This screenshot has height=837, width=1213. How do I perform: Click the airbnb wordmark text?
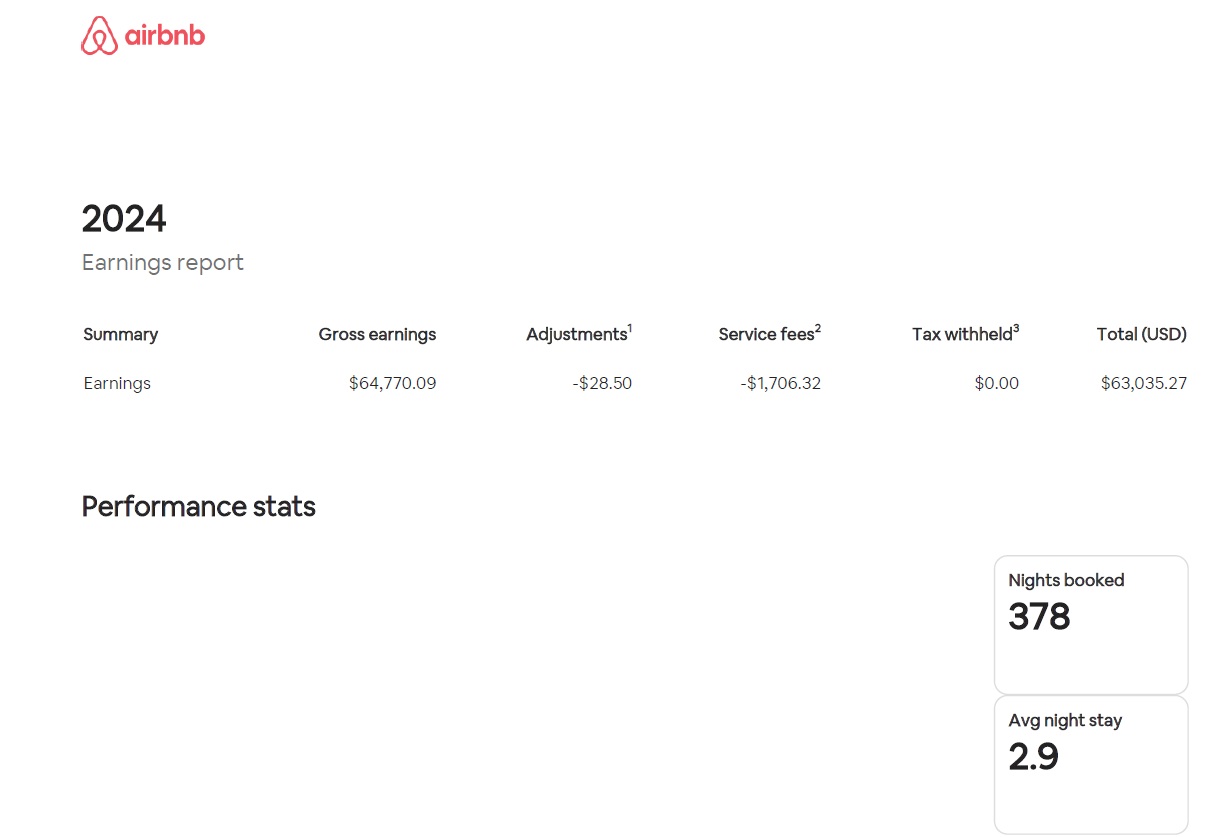165,37
